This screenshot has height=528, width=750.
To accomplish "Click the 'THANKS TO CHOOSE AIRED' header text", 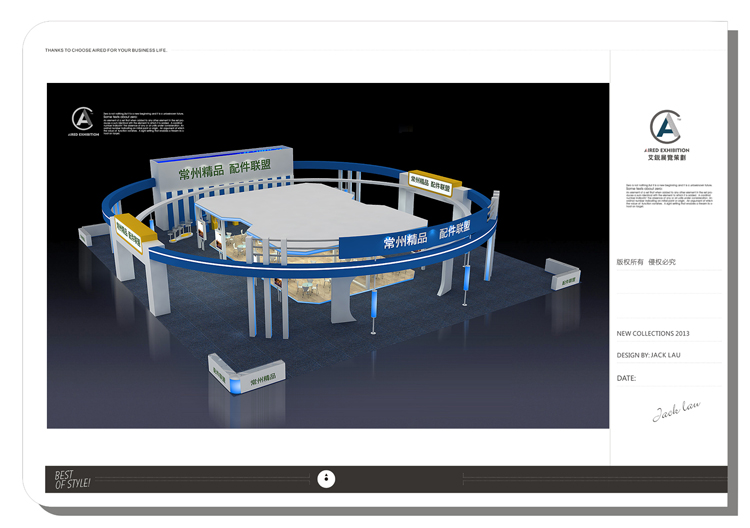I will click(x=106, y=50).
